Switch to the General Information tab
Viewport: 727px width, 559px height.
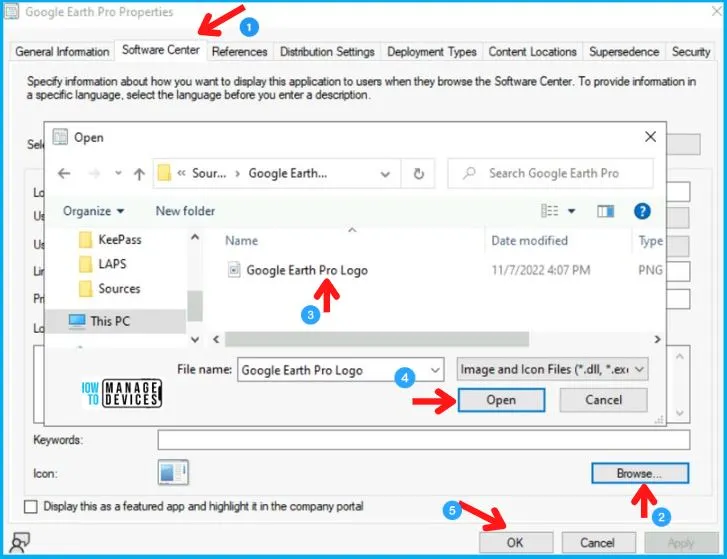click(62, 51)
